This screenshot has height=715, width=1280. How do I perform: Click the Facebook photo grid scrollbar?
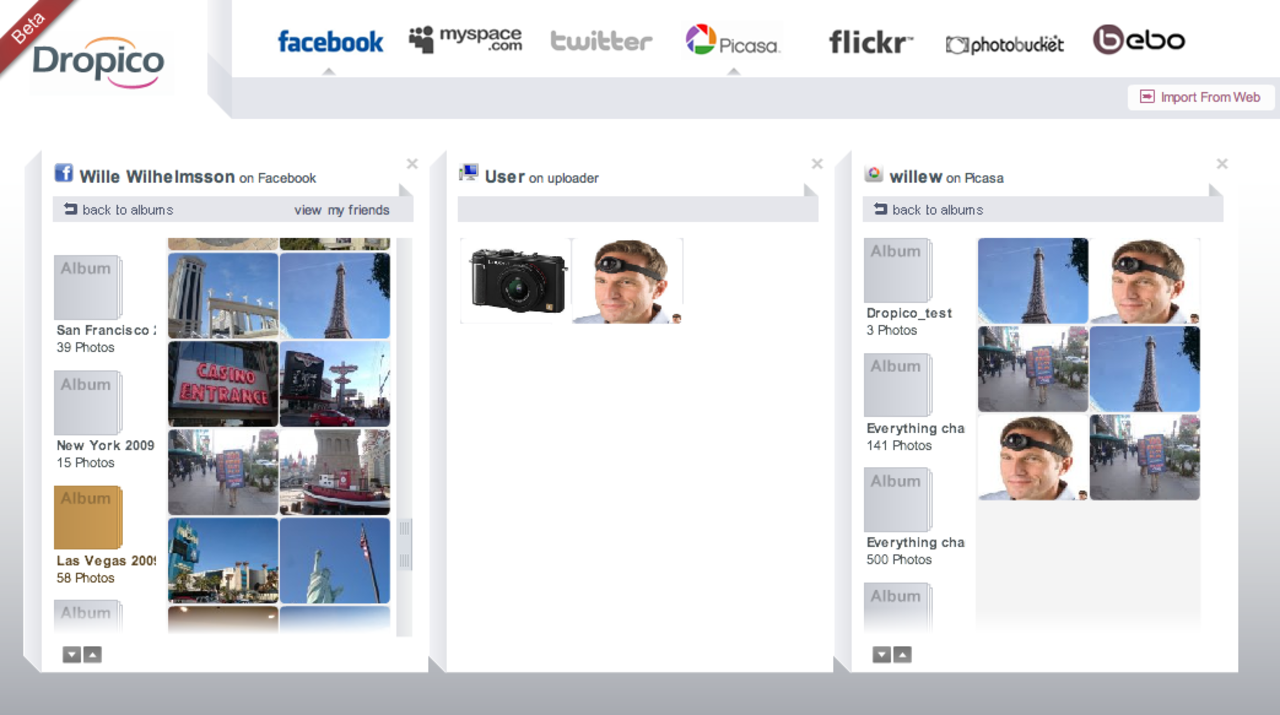click(404, 545)
